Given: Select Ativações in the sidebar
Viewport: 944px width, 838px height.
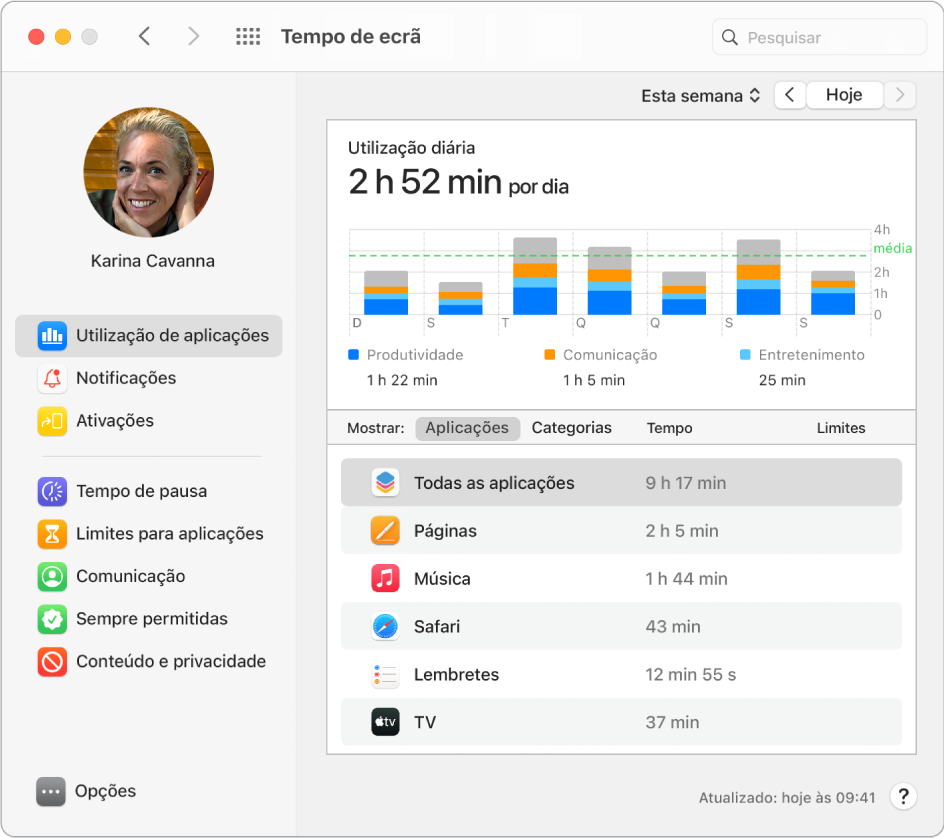Looking at the screenshot, I should click(149, 421).
